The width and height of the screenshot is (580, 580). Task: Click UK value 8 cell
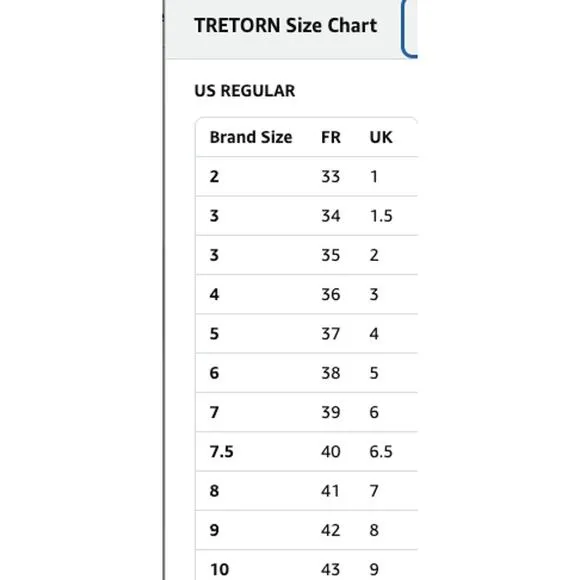374,530
